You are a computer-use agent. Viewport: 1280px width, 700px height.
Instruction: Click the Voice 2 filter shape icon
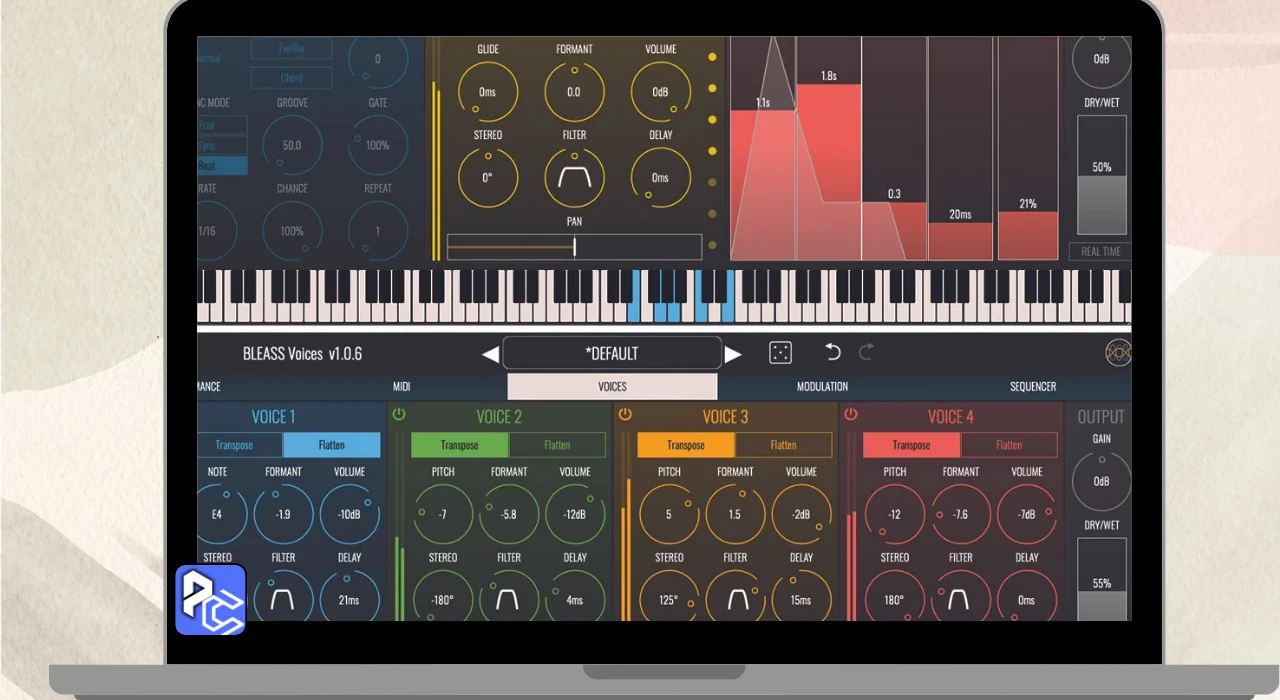(x=509, y=600)
